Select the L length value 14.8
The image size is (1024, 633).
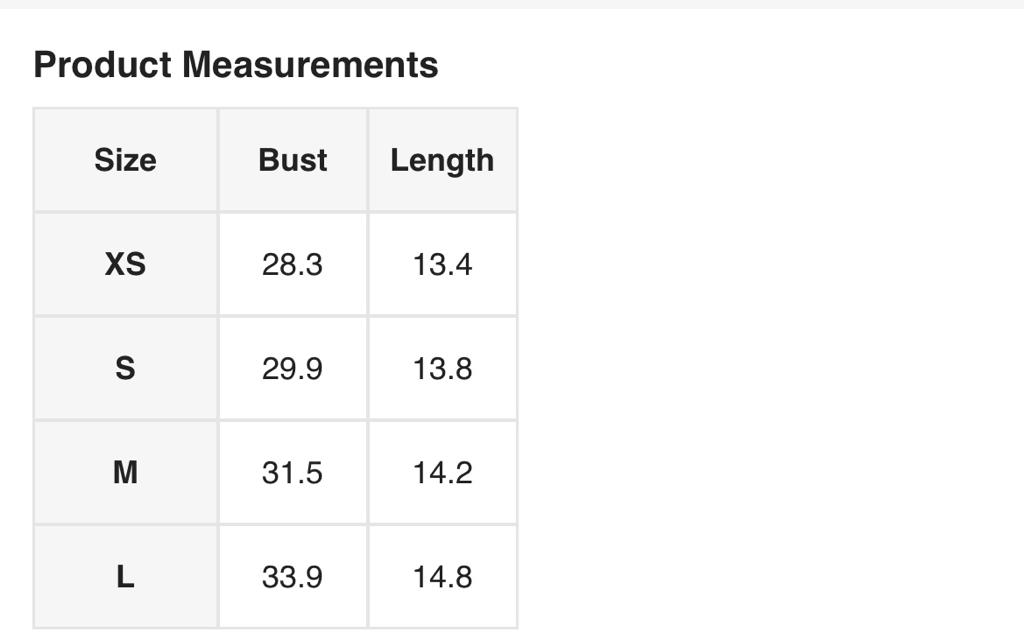(442, 576)
